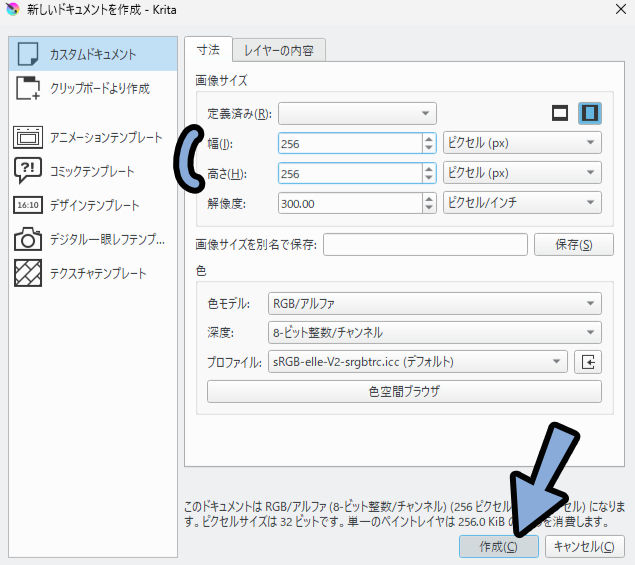
Task: Select the Custom Document page icon
Action: 28,54
